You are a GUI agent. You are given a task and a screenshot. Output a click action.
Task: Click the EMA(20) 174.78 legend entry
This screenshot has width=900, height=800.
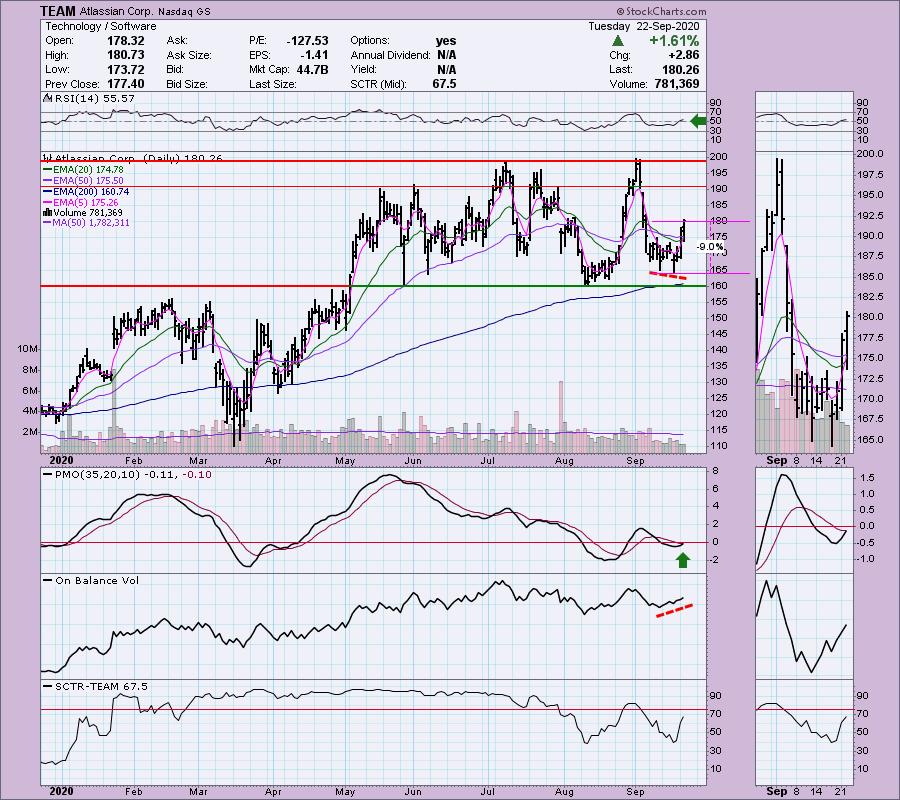tap(83, 169)
